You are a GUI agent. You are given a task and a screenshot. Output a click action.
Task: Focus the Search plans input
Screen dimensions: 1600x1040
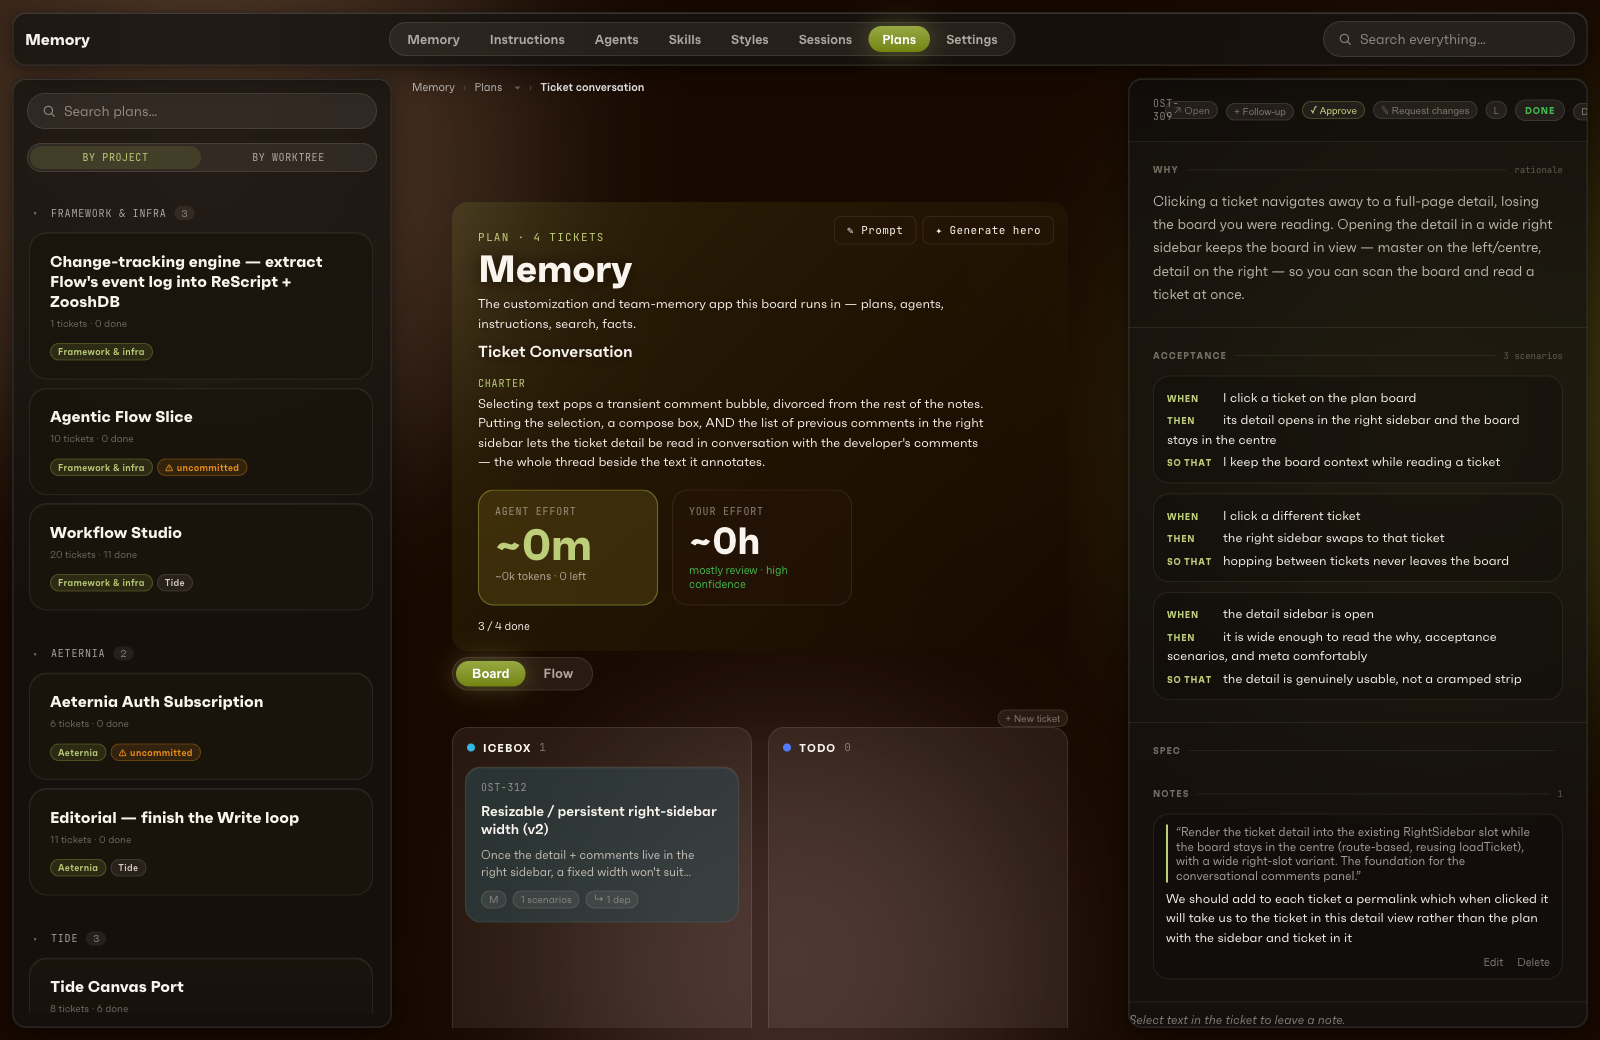pyautogui.click(x=202, y=111)
